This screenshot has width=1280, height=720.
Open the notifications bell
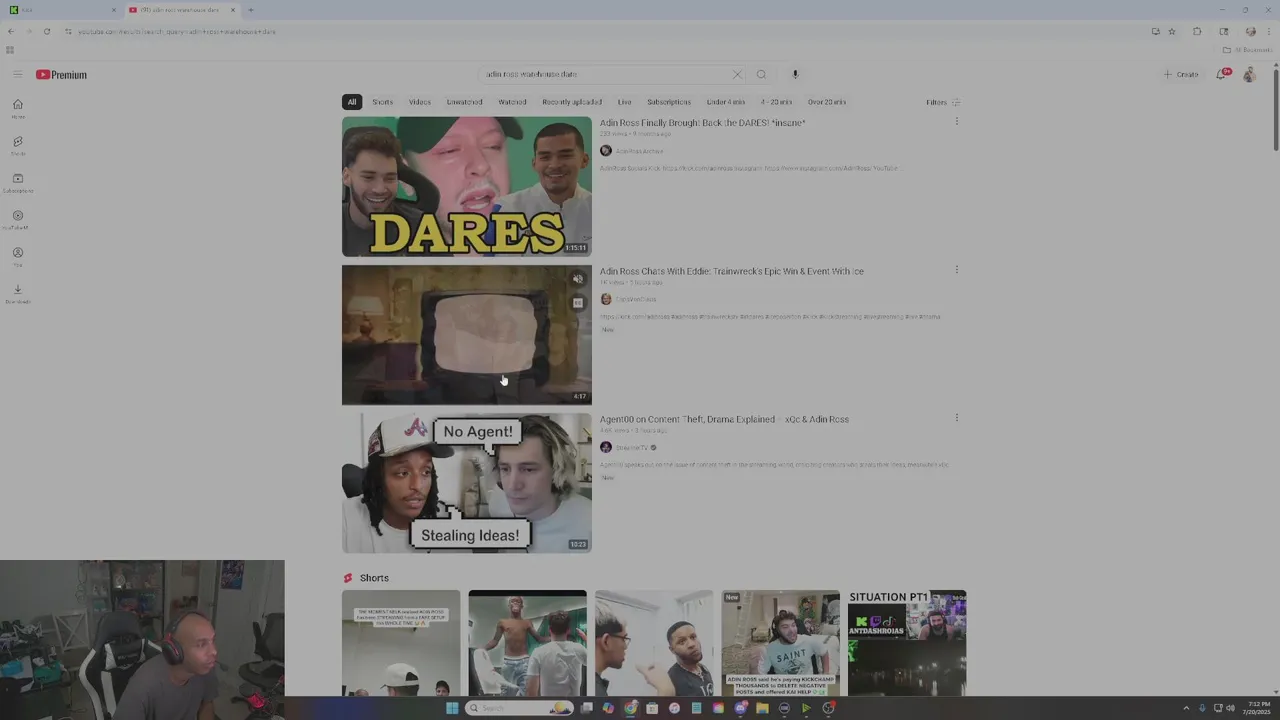(1221, 74)
